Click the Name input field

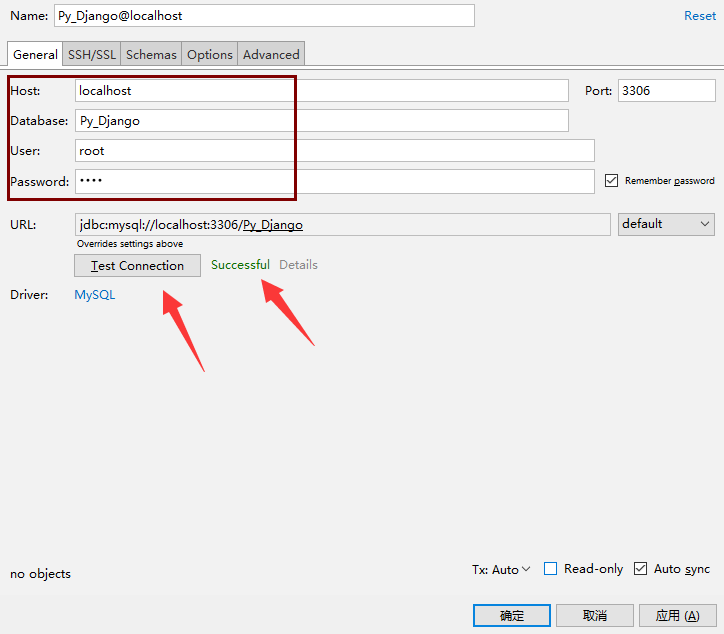264,16
